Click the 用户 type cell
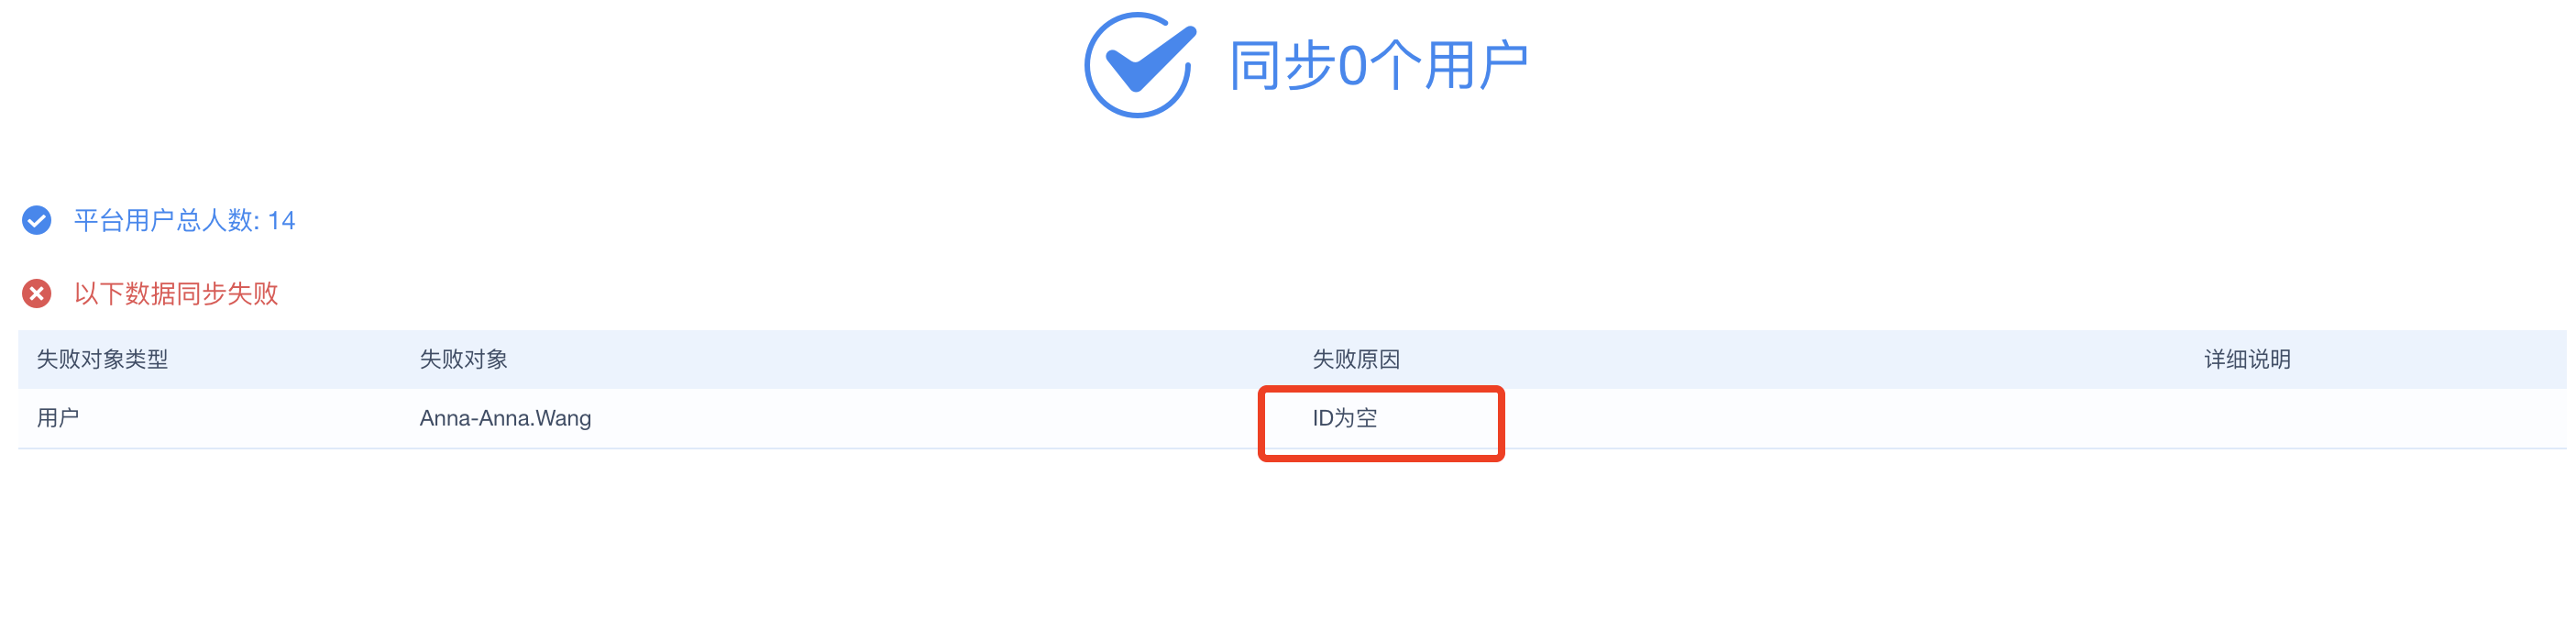Viewport: 2576px width, 642px height. [x=58, y=418]
